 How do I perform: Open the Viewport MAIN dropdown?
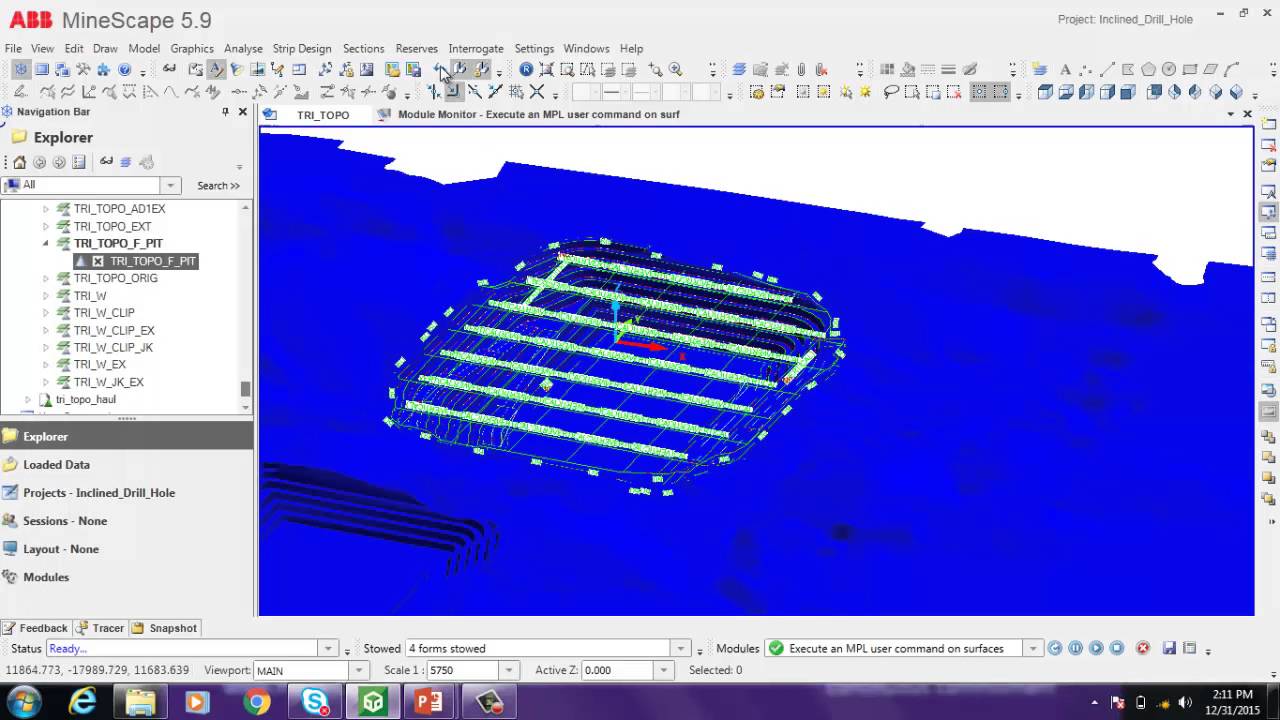click(x=359, y=670)
